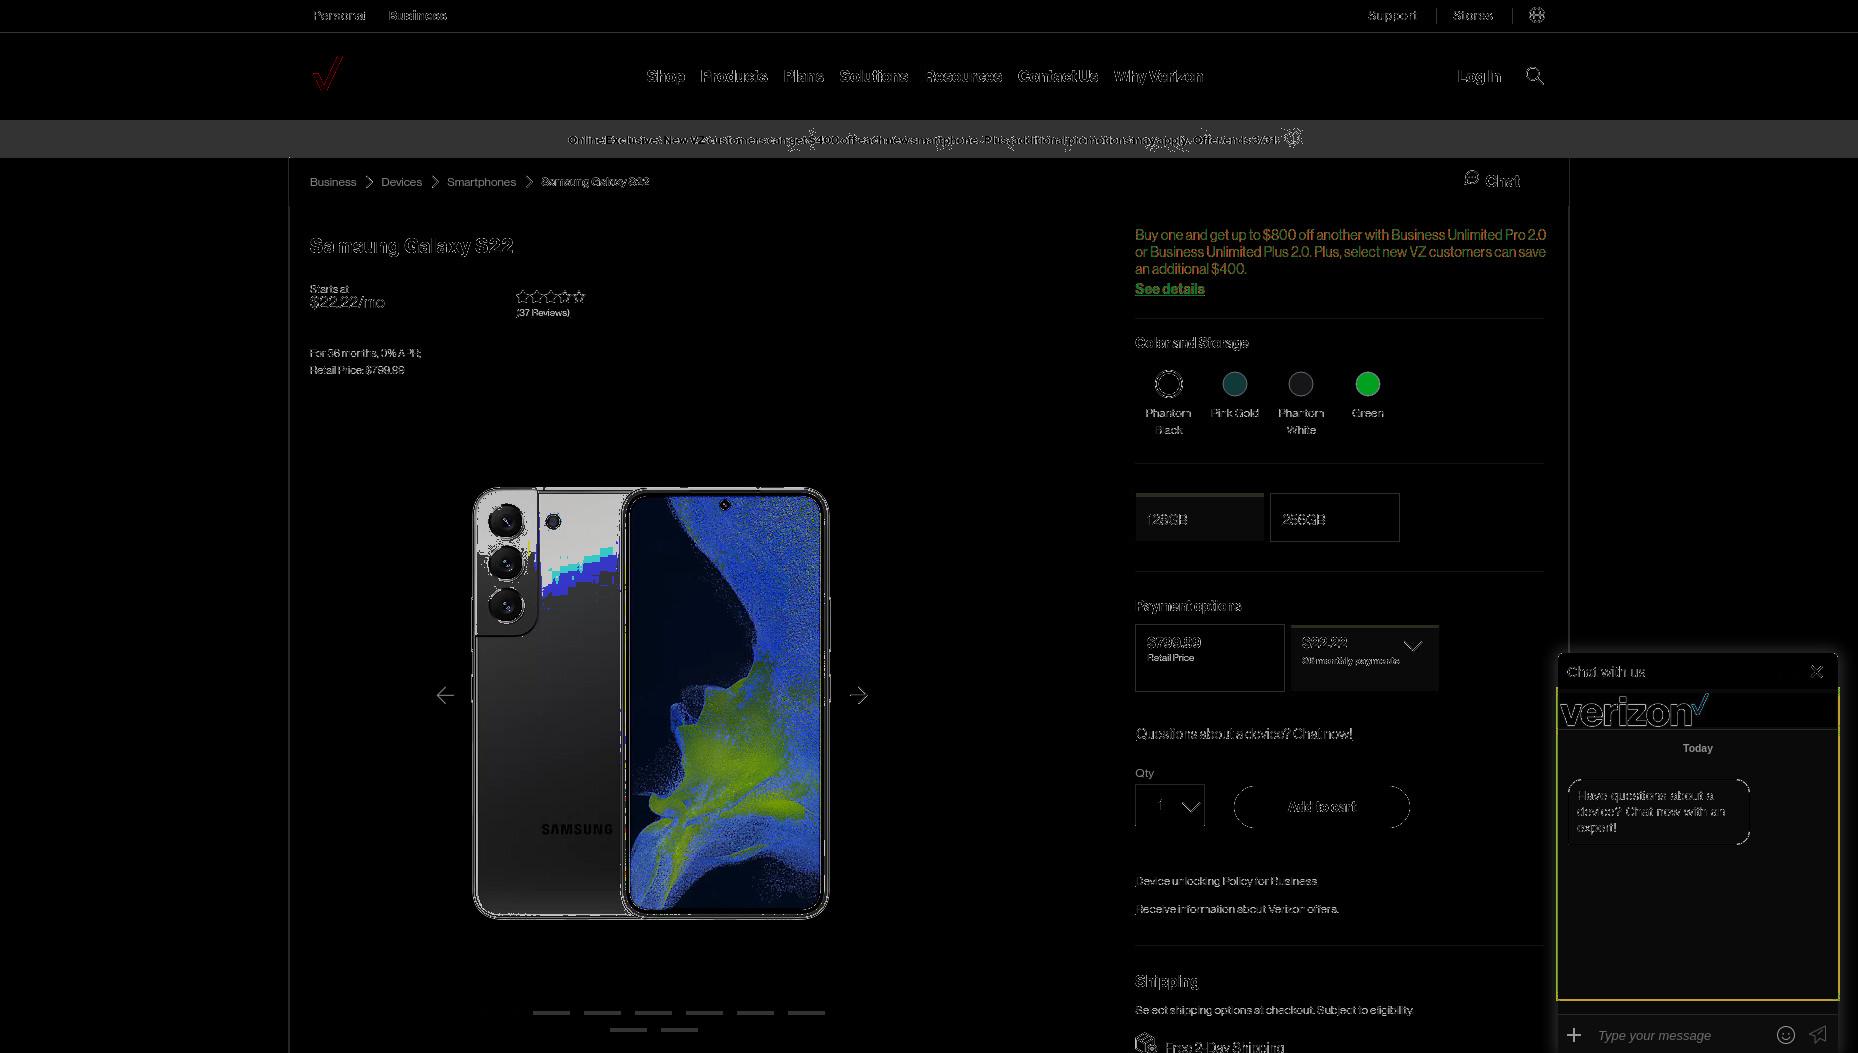Open Chat via speech bubble icon
This screenshot has height=1053, width=1858.
click(x=1471, y=178)
